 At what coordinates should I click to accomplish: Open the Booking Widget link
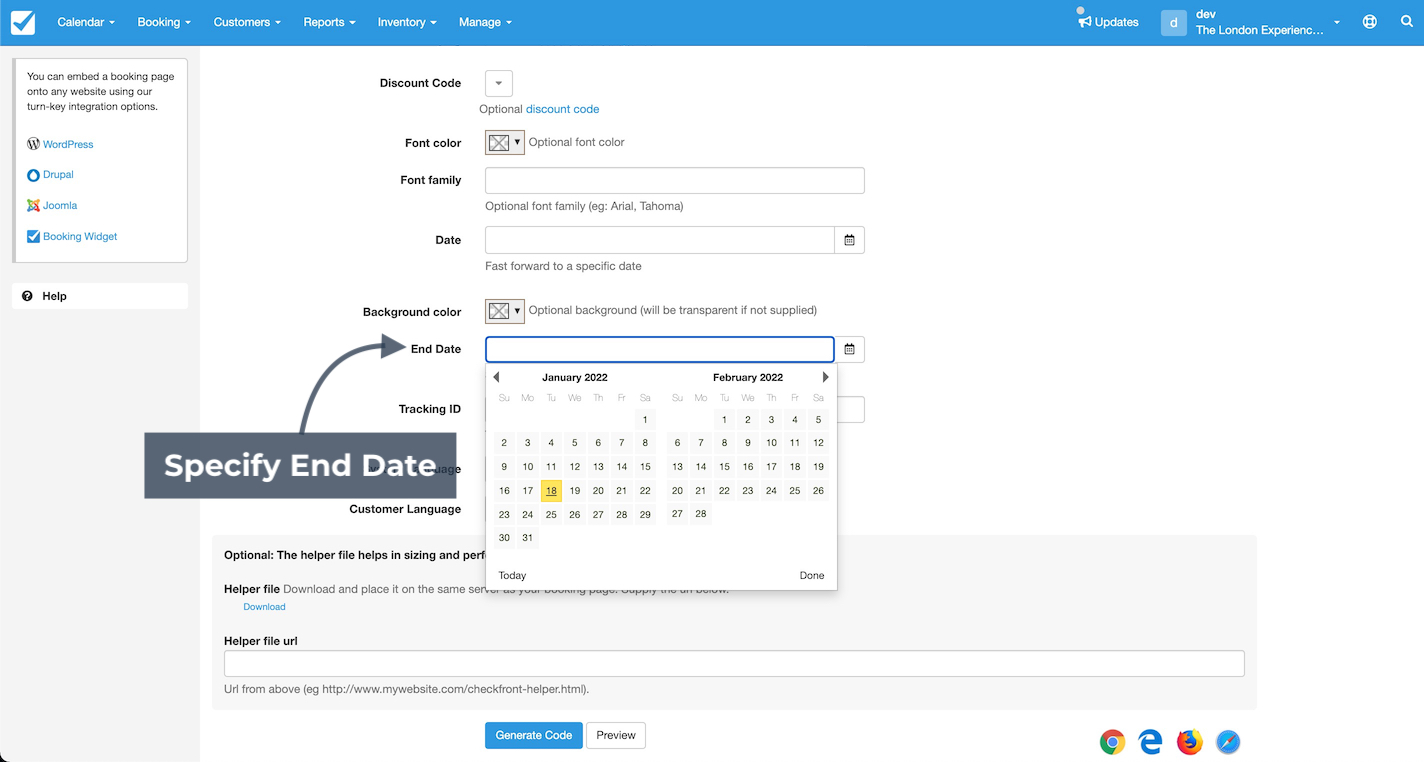[x=80, y=236]
